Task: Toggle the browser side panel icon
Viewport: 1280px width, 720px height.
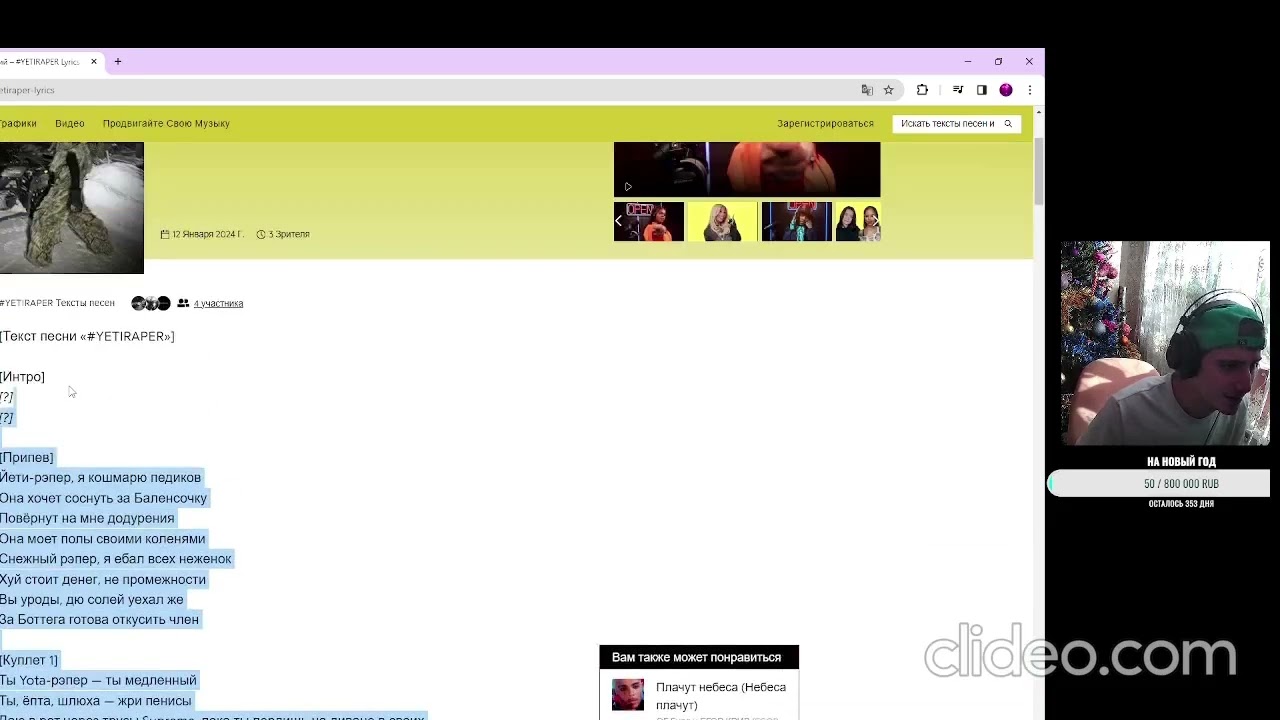Action: click(x=982, y=90)
